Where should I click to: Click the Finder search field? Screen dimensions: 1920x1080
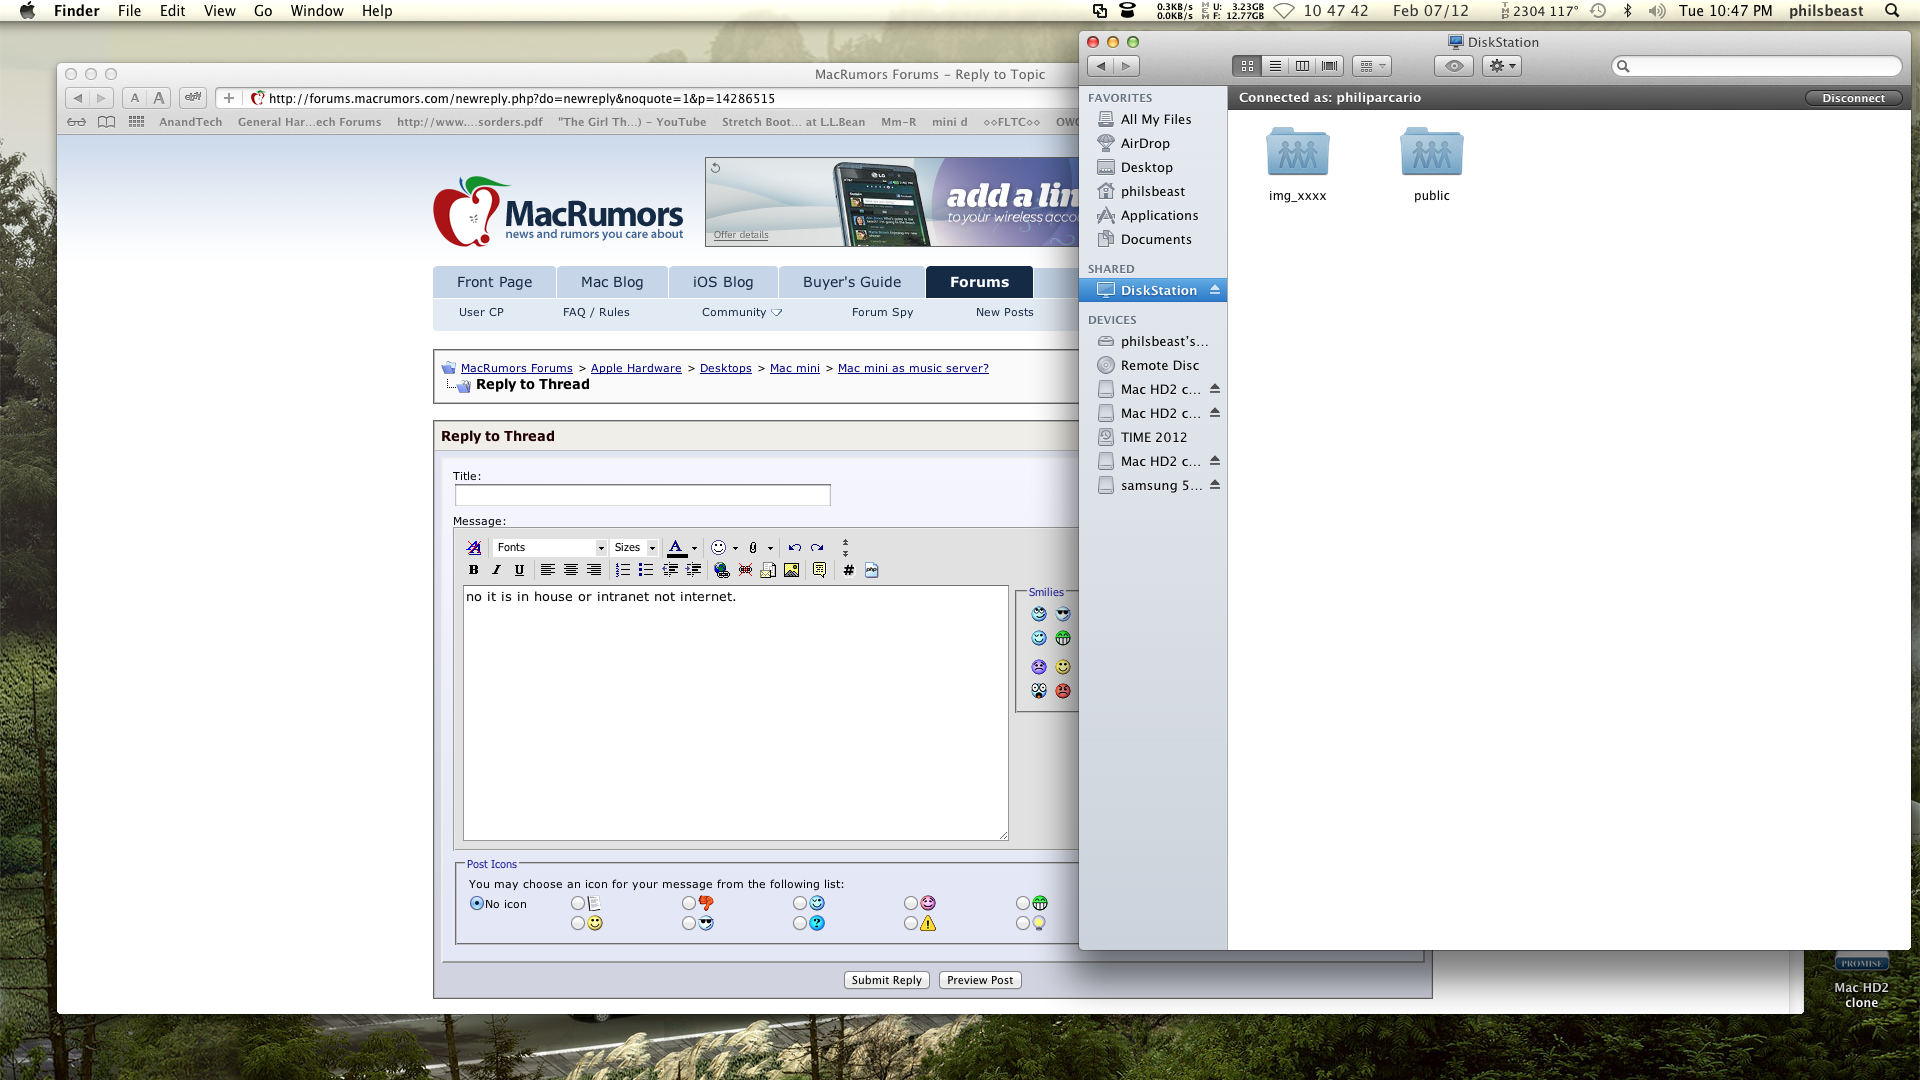(1756, 66)
